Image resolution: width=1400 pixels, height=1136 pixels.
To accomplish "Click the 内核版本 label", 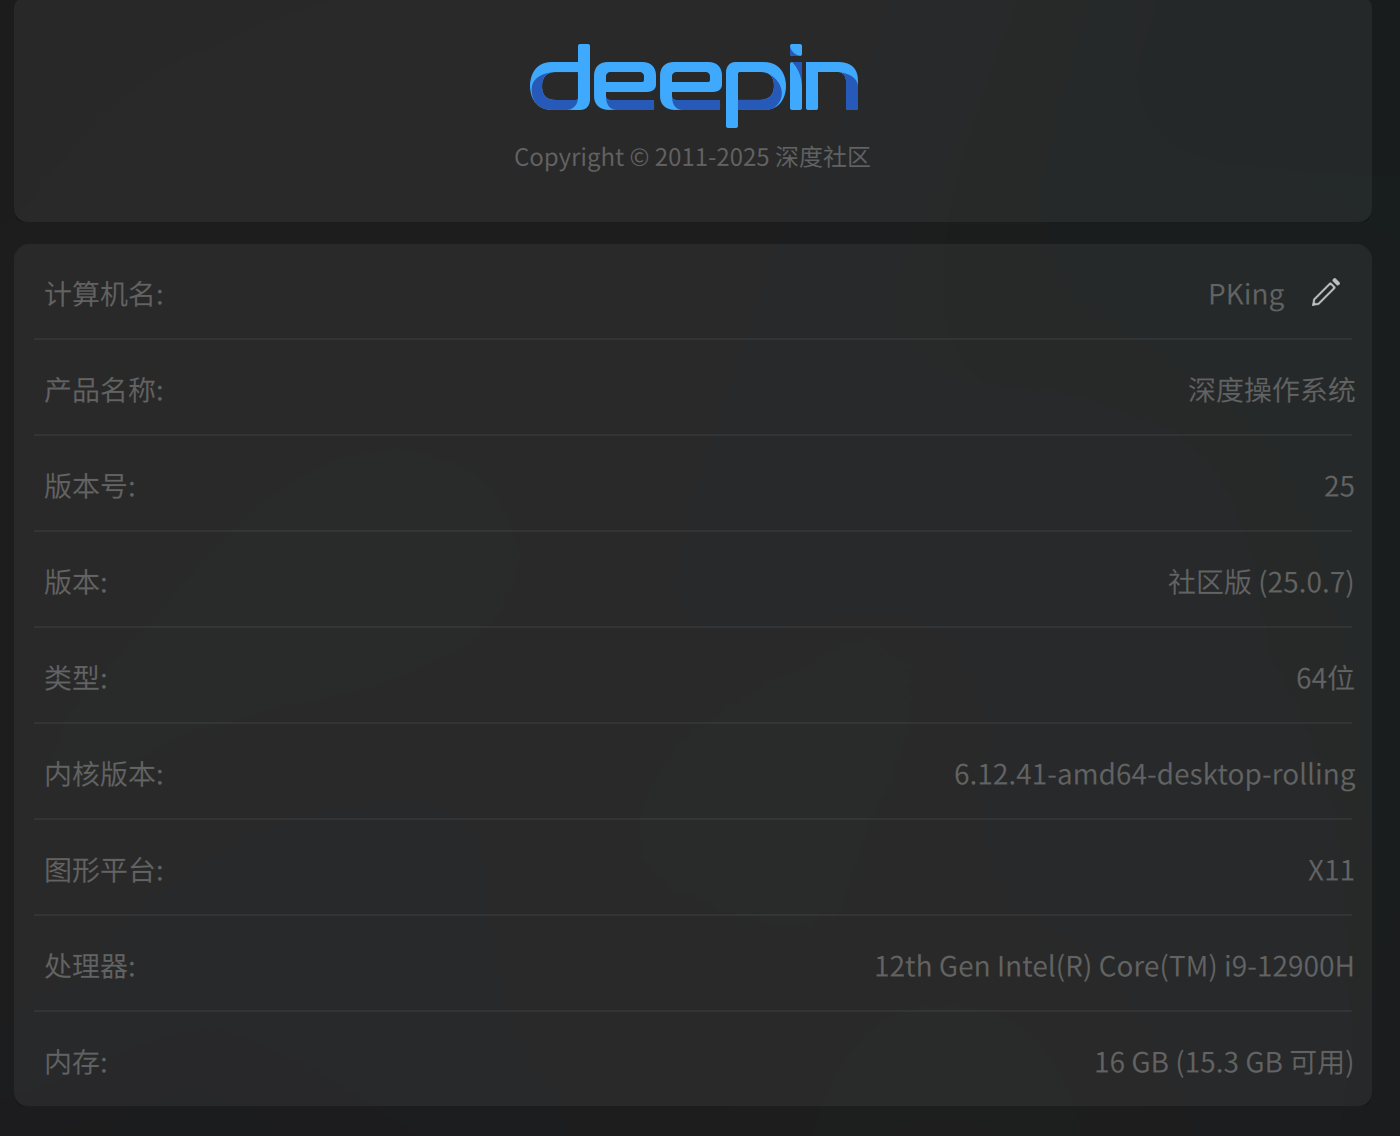I will 104,774.
